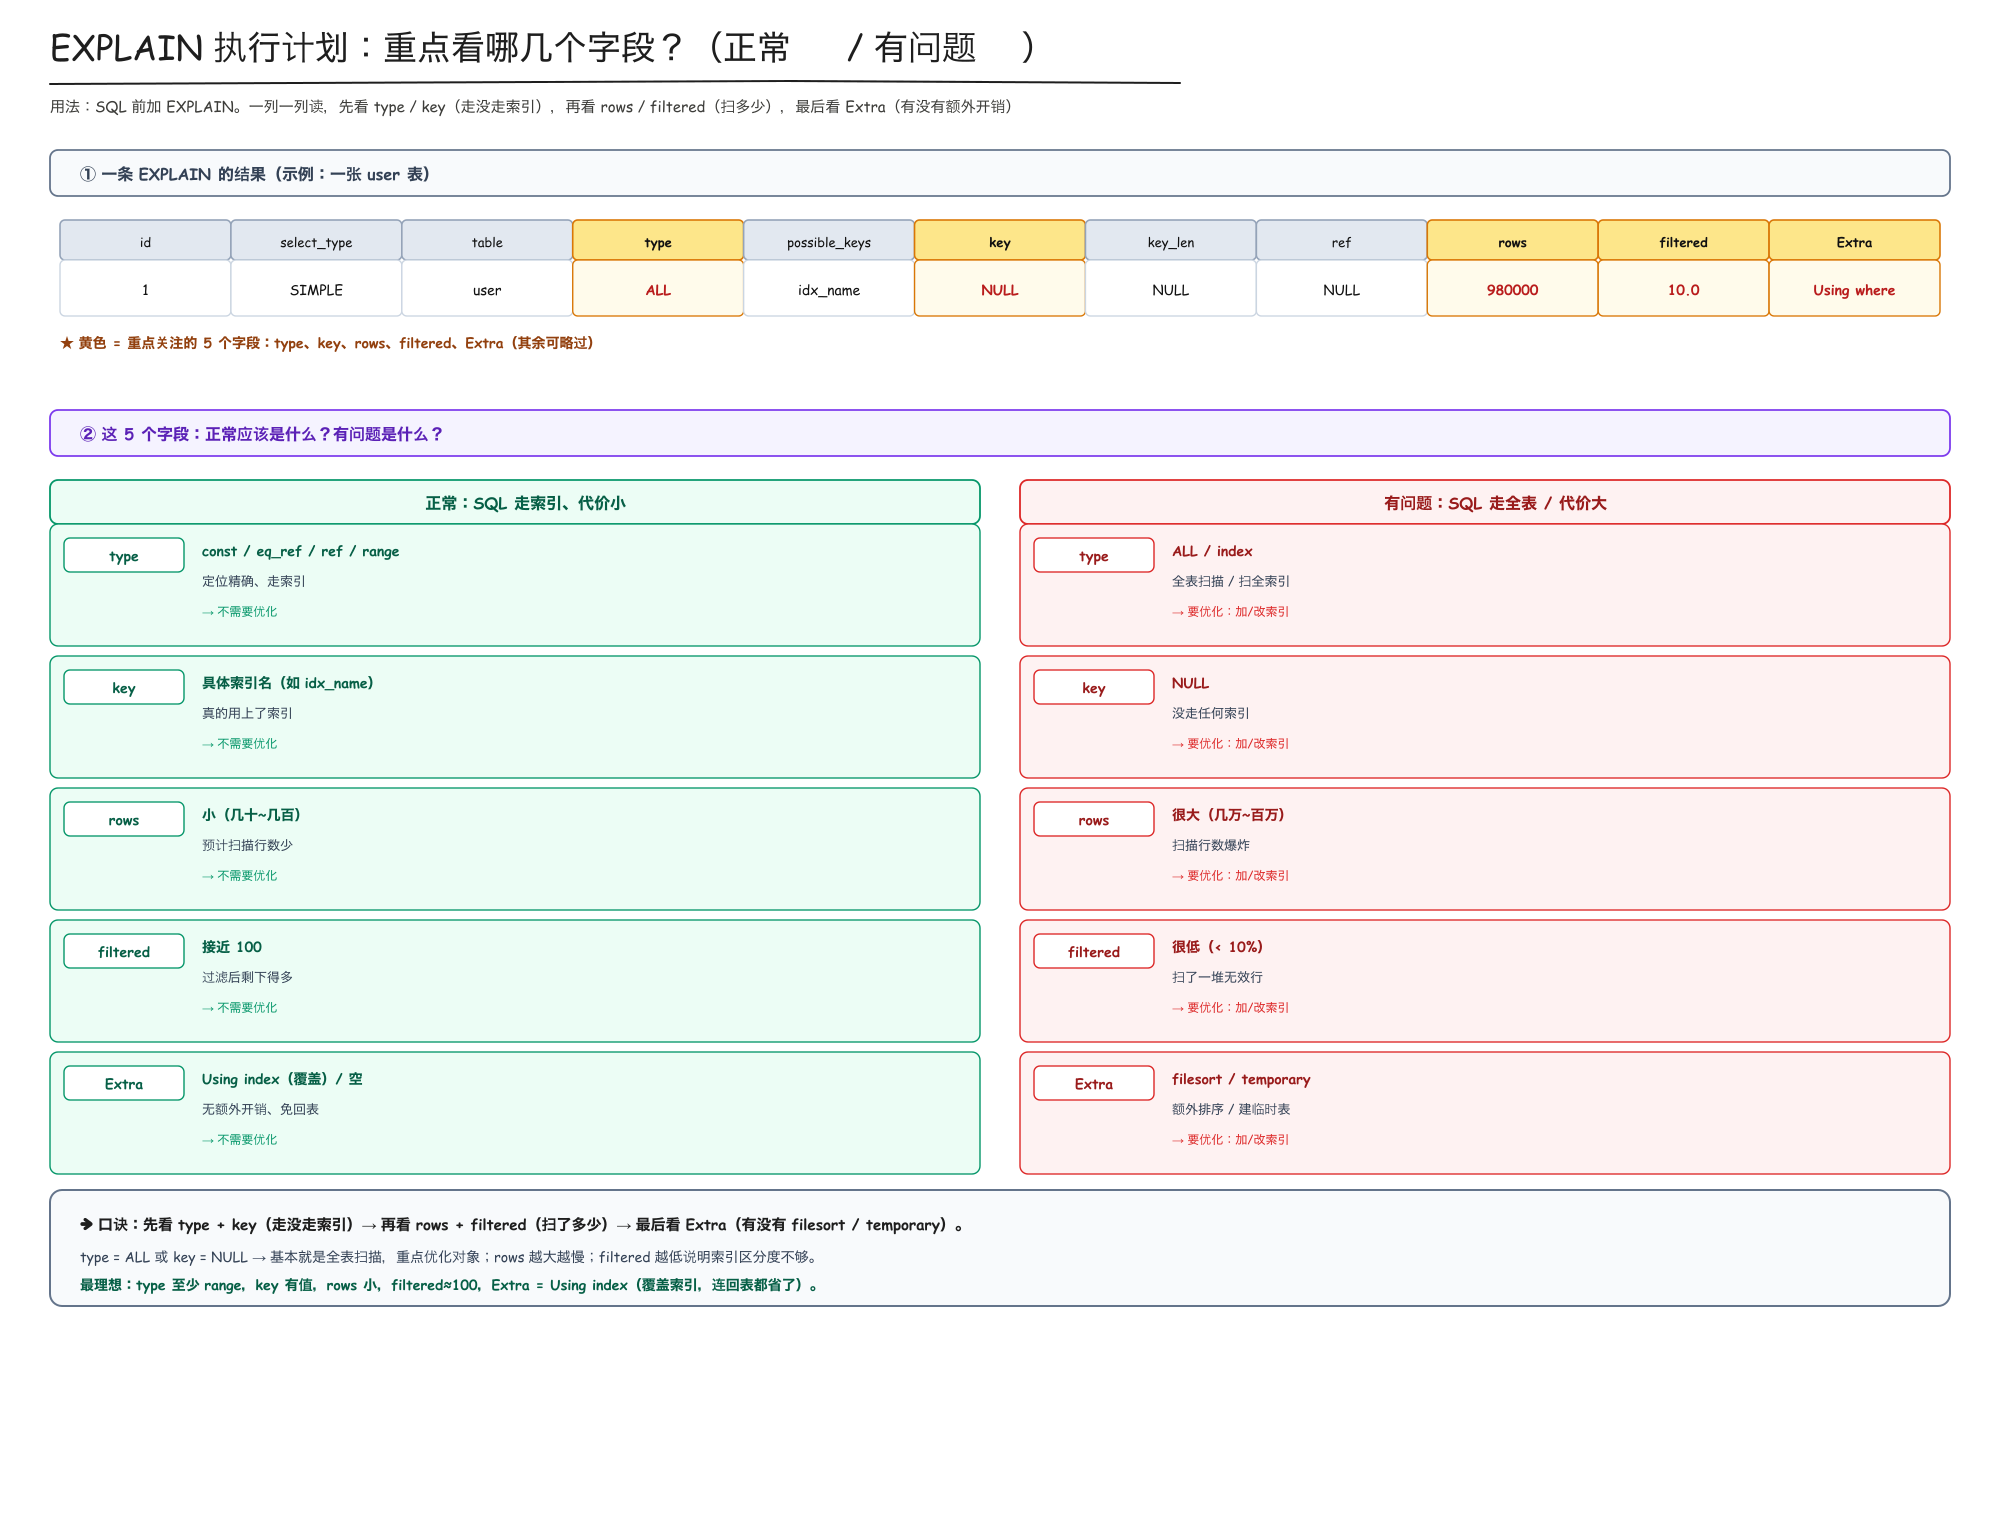Click the red '有问题：SQL 走全表 / 代价大' header

click(x=1485, y=502)
